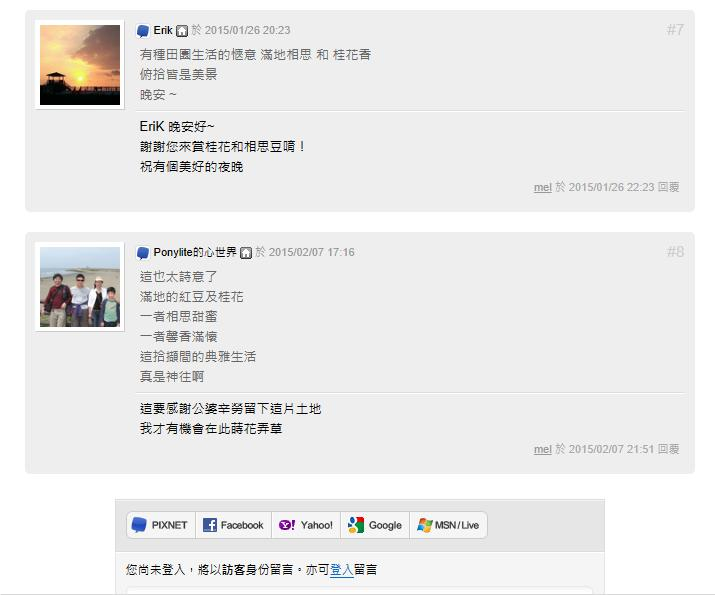
Task: Select PIXNET login tab
Action: pyautogui.click(x=161, y=525)
